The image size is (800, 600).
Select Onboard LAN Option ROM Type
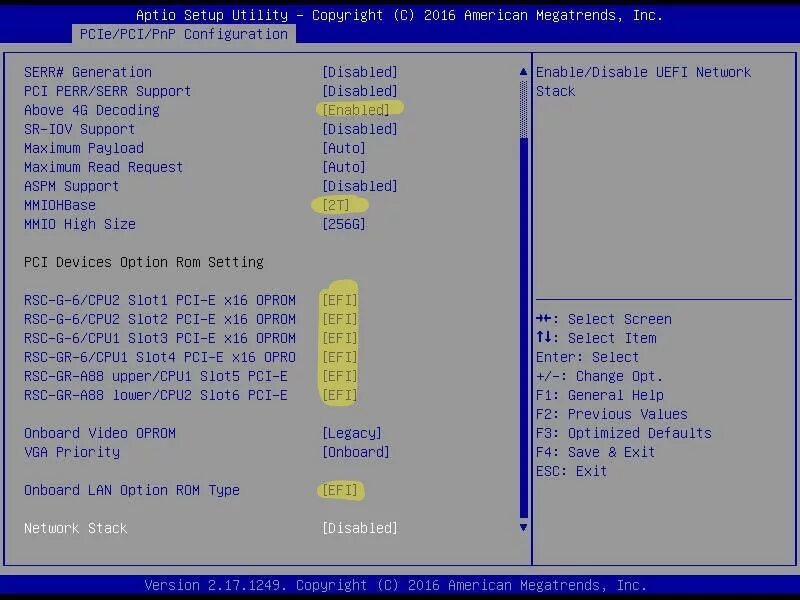click(x=132, y=490)
